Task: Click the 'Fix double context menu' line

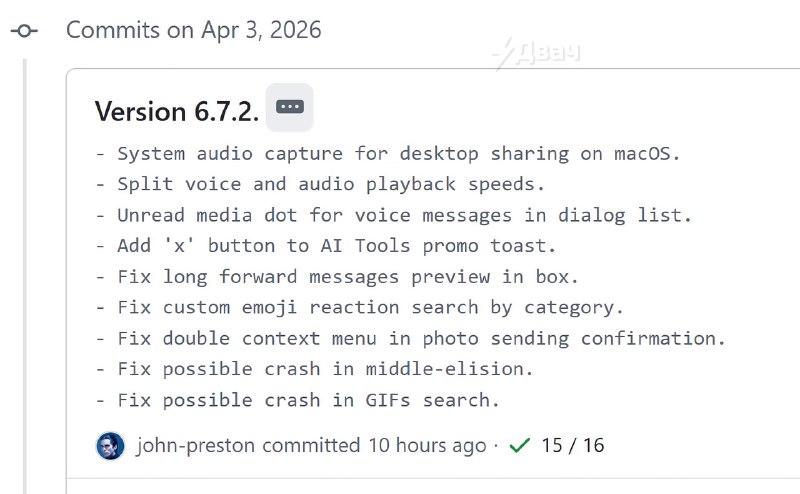Action: [x=411, y=338]
